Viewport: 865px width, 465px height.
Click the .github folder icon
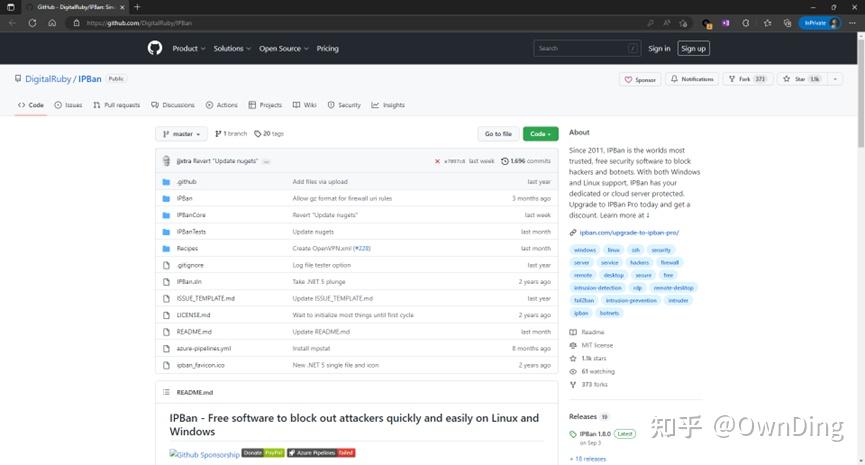pos(166,181)
